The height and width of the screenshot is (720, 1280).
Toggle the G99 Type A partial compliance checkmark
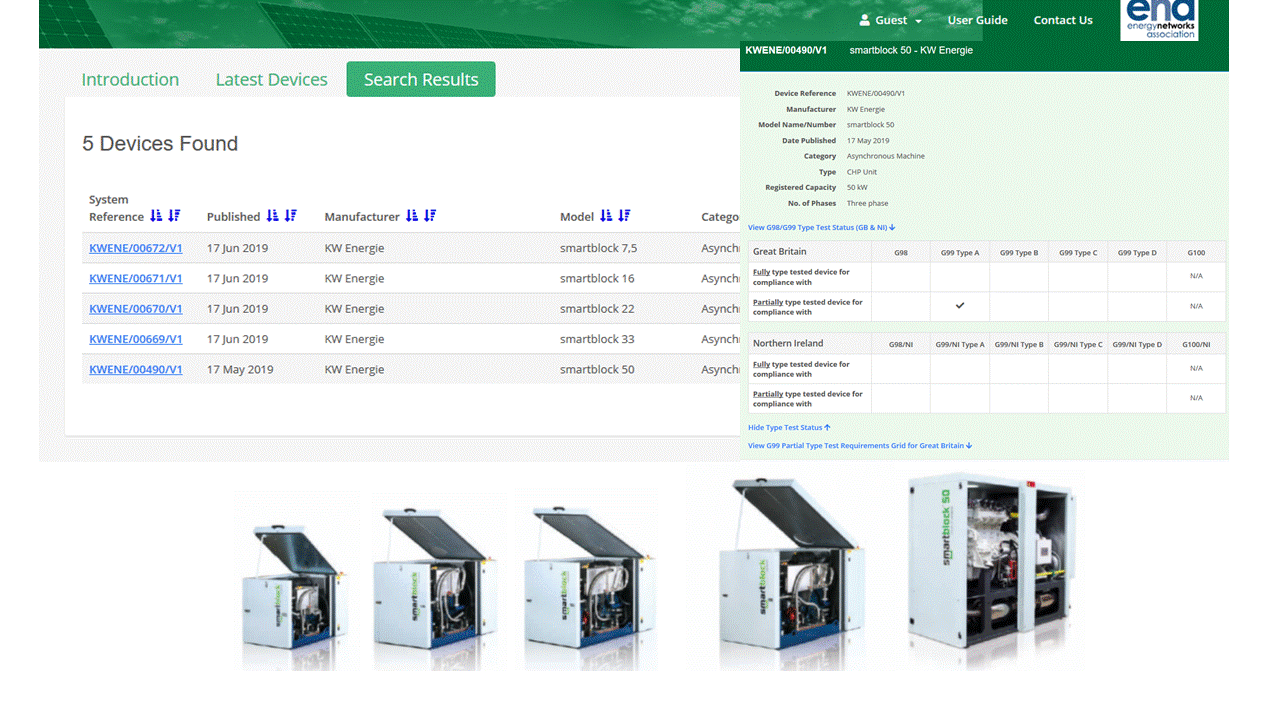[960, 307]
